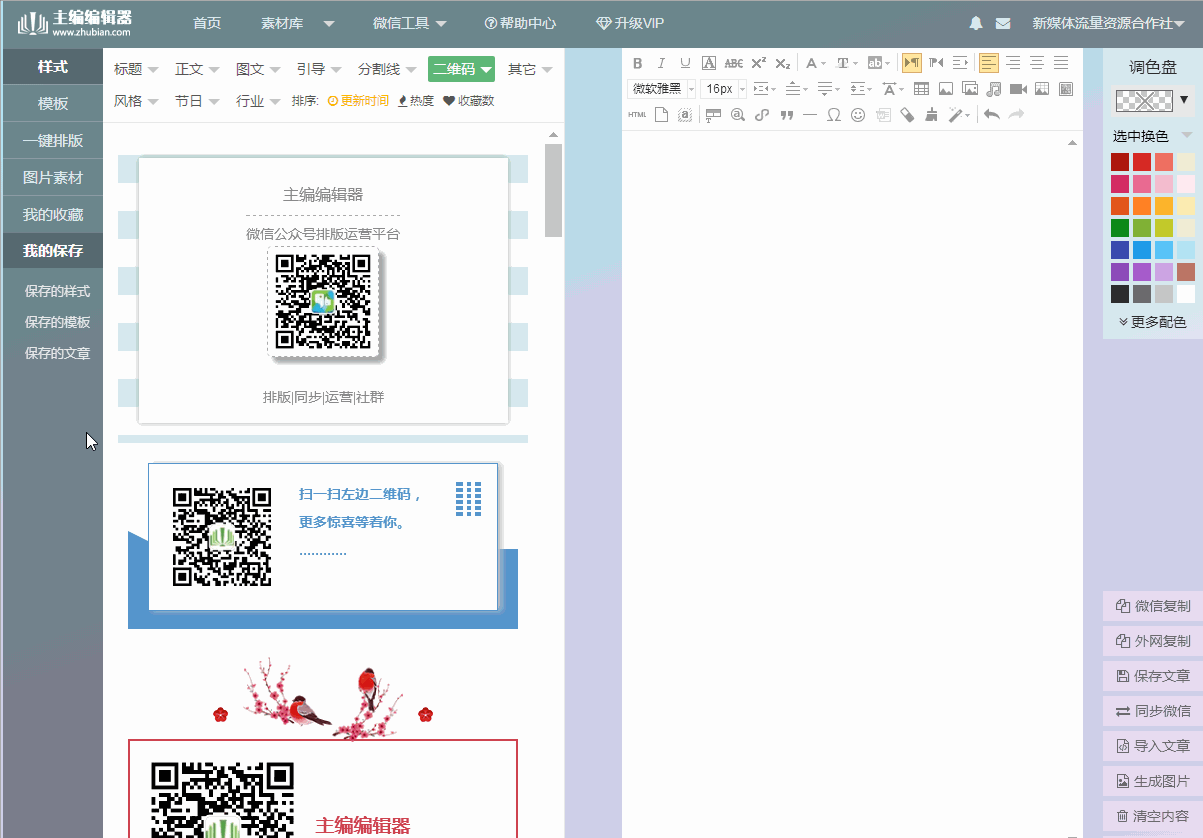The image size is (1203, 838).
Task: Expand the font color dropdown
Action: tap(822, 63)
